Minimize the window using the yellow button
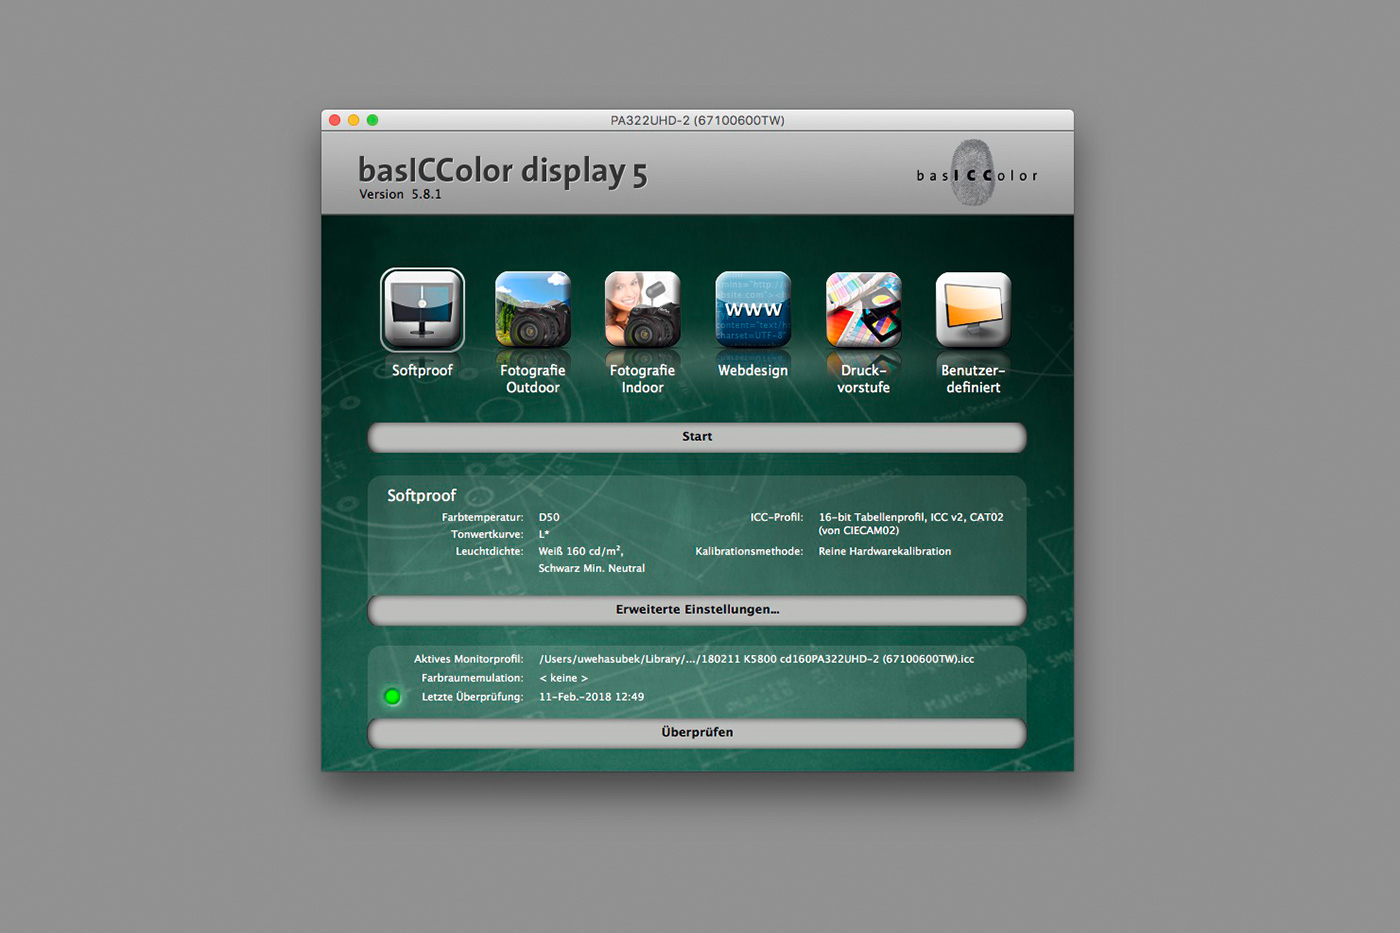This screenshot has width=1400, height=933. [354, 120]
